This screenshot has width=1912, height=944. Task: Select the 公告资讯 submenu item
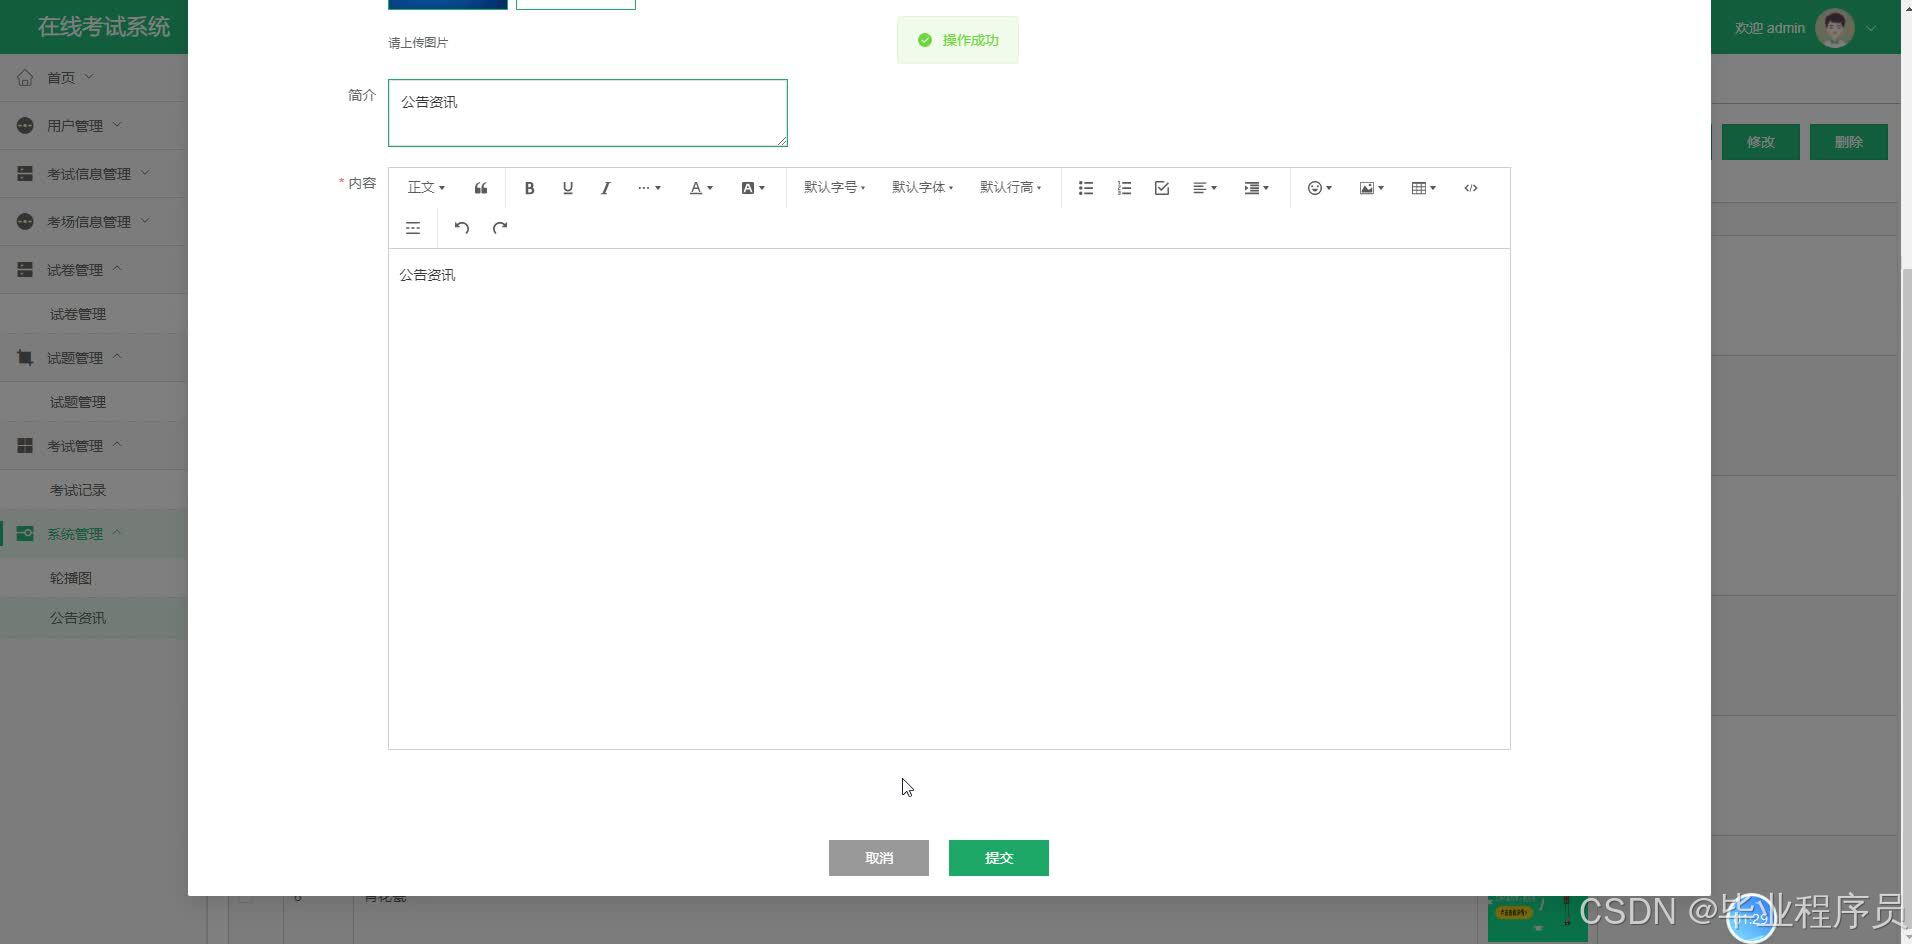click(94, 618)
